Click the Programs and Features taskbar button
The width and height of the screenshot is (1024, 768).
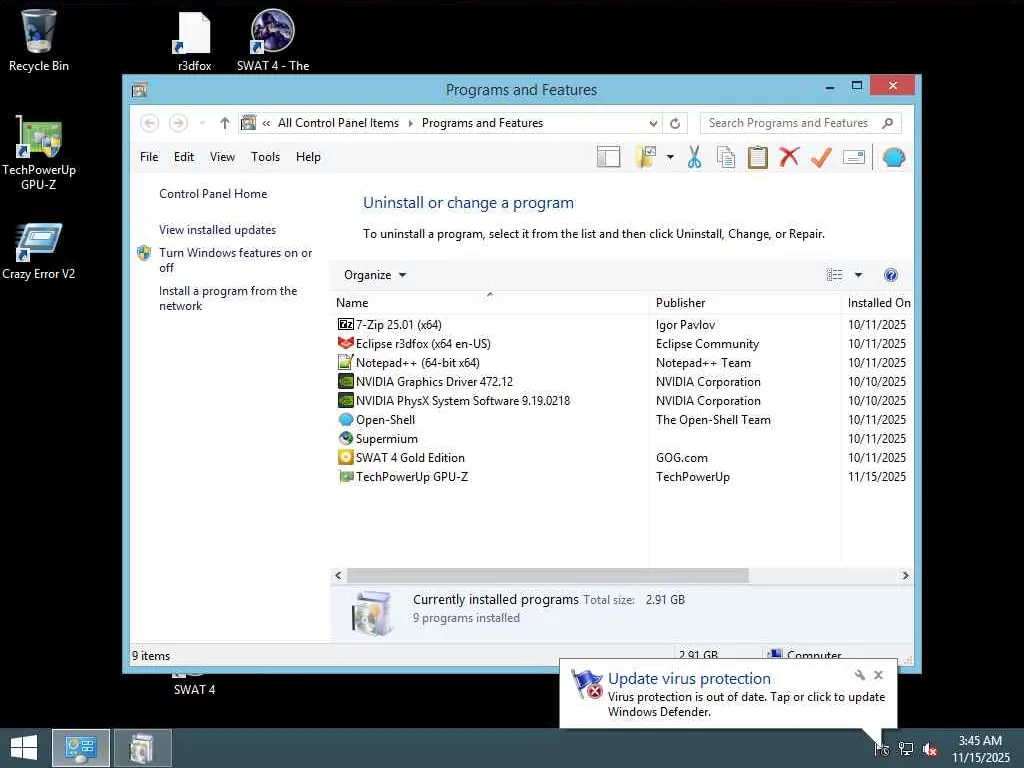[143, 748]
